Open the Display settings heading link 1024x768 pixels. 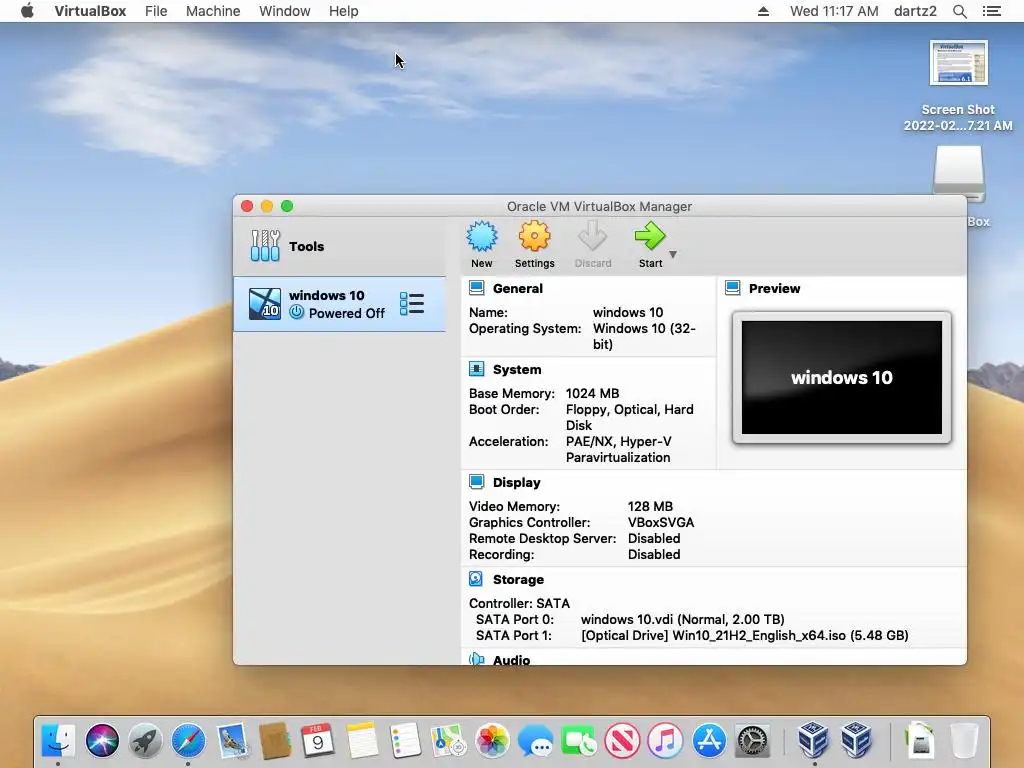point(517,483)
